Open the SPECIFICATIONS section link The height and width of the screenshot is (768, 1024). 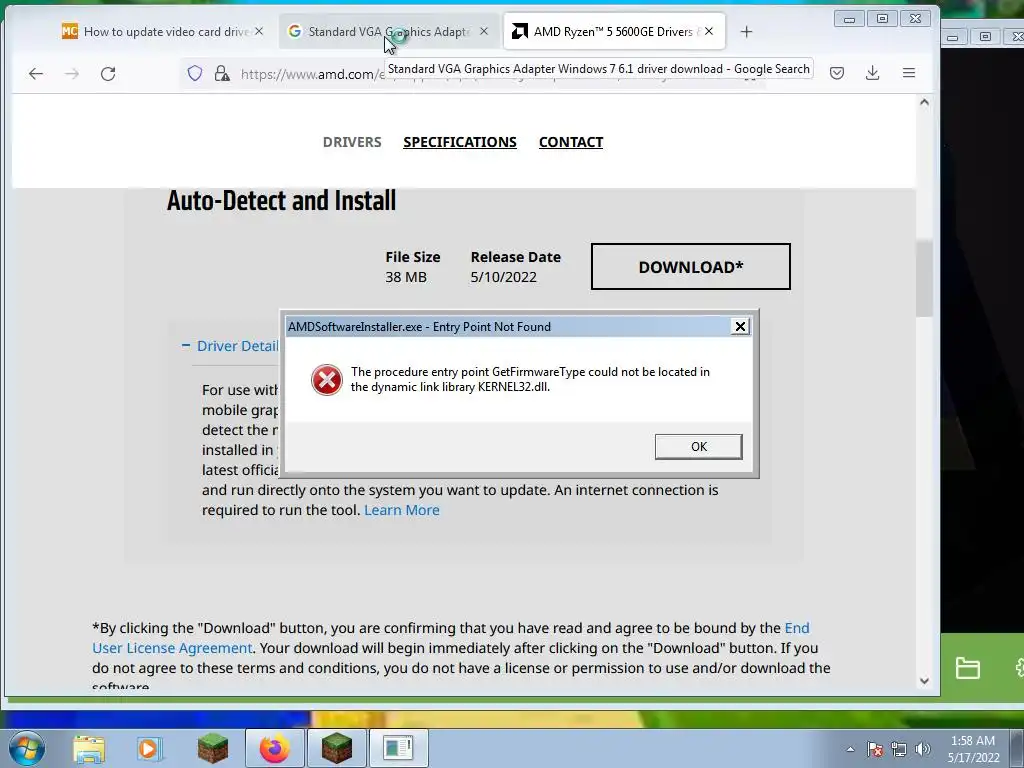coord(460,142)
